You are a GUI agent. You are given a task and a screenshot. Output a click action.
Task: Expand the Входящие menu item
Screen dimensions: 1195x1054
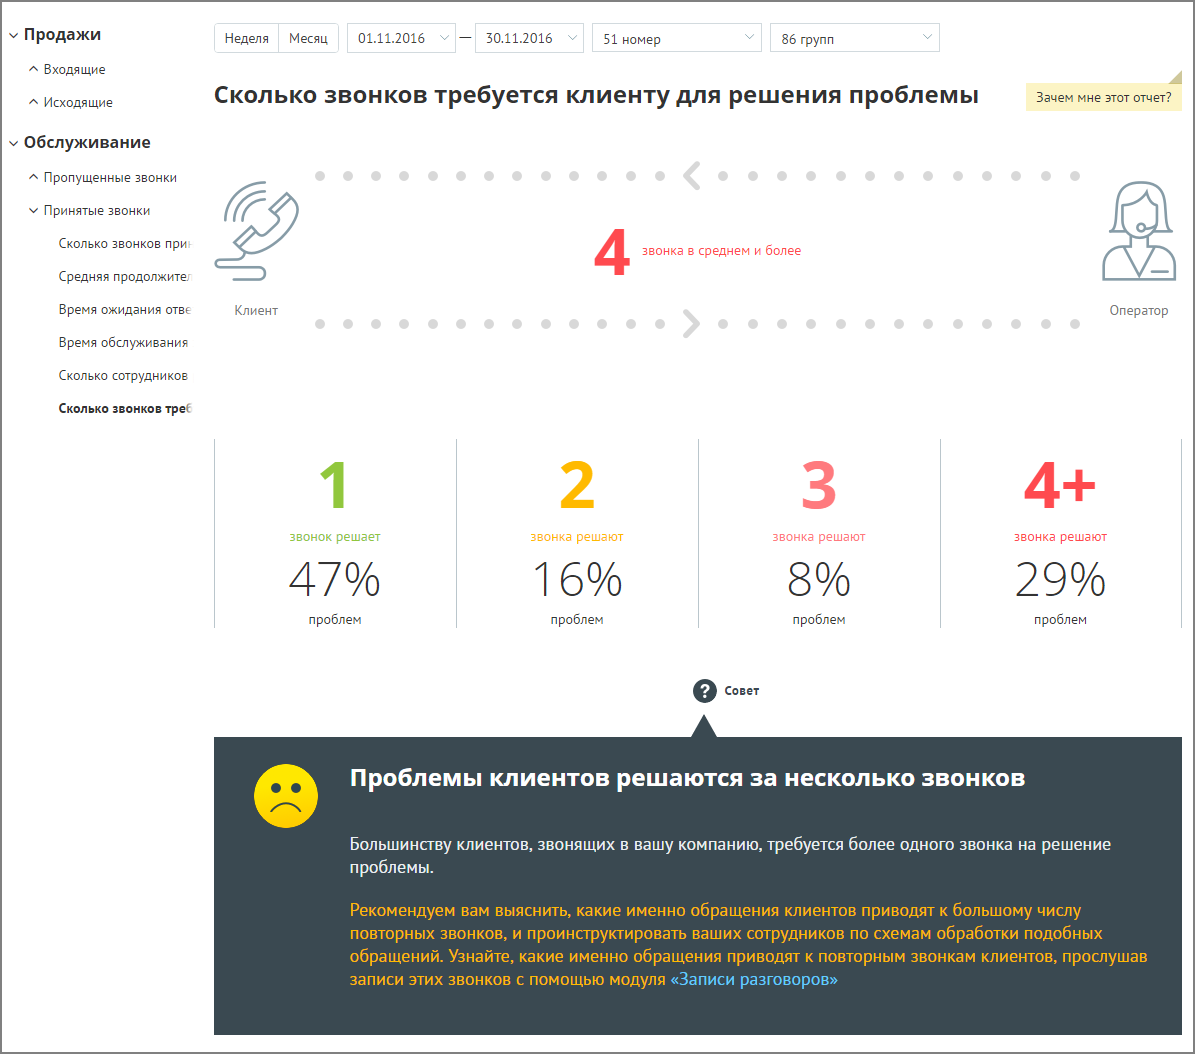(x=33, y=69)
